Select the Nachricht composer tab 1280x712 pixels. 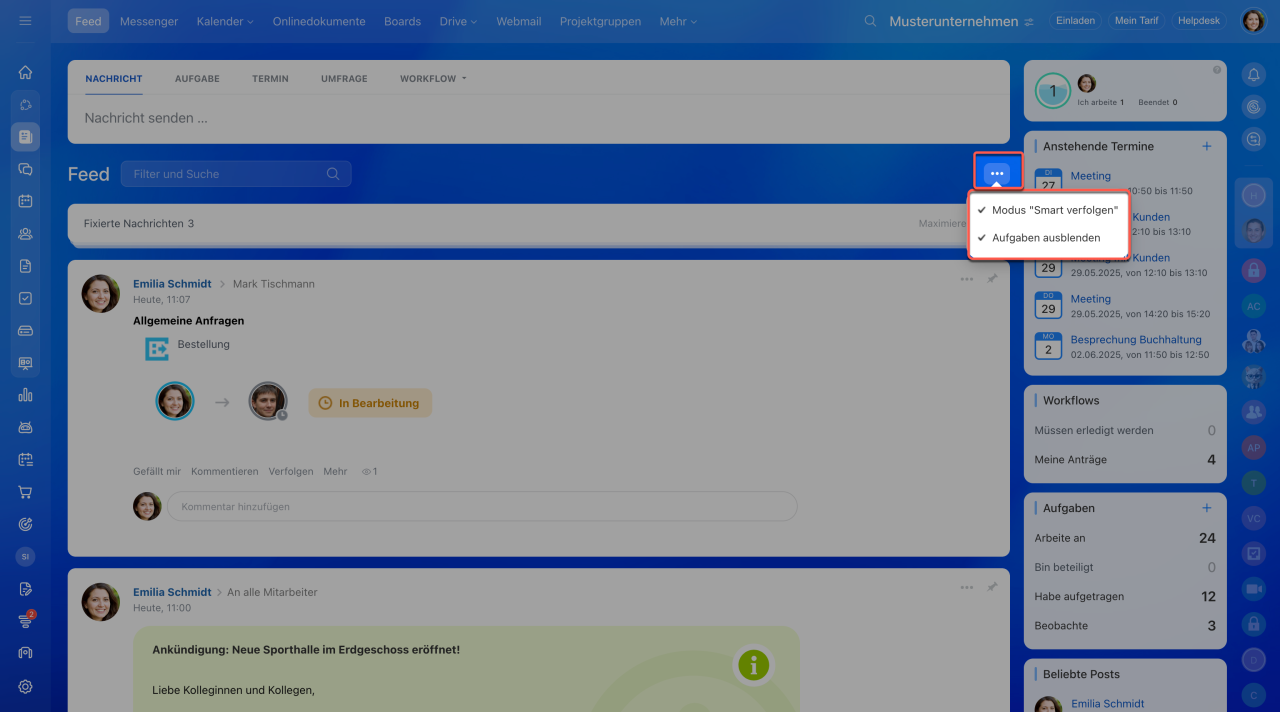tap(114, 78)
